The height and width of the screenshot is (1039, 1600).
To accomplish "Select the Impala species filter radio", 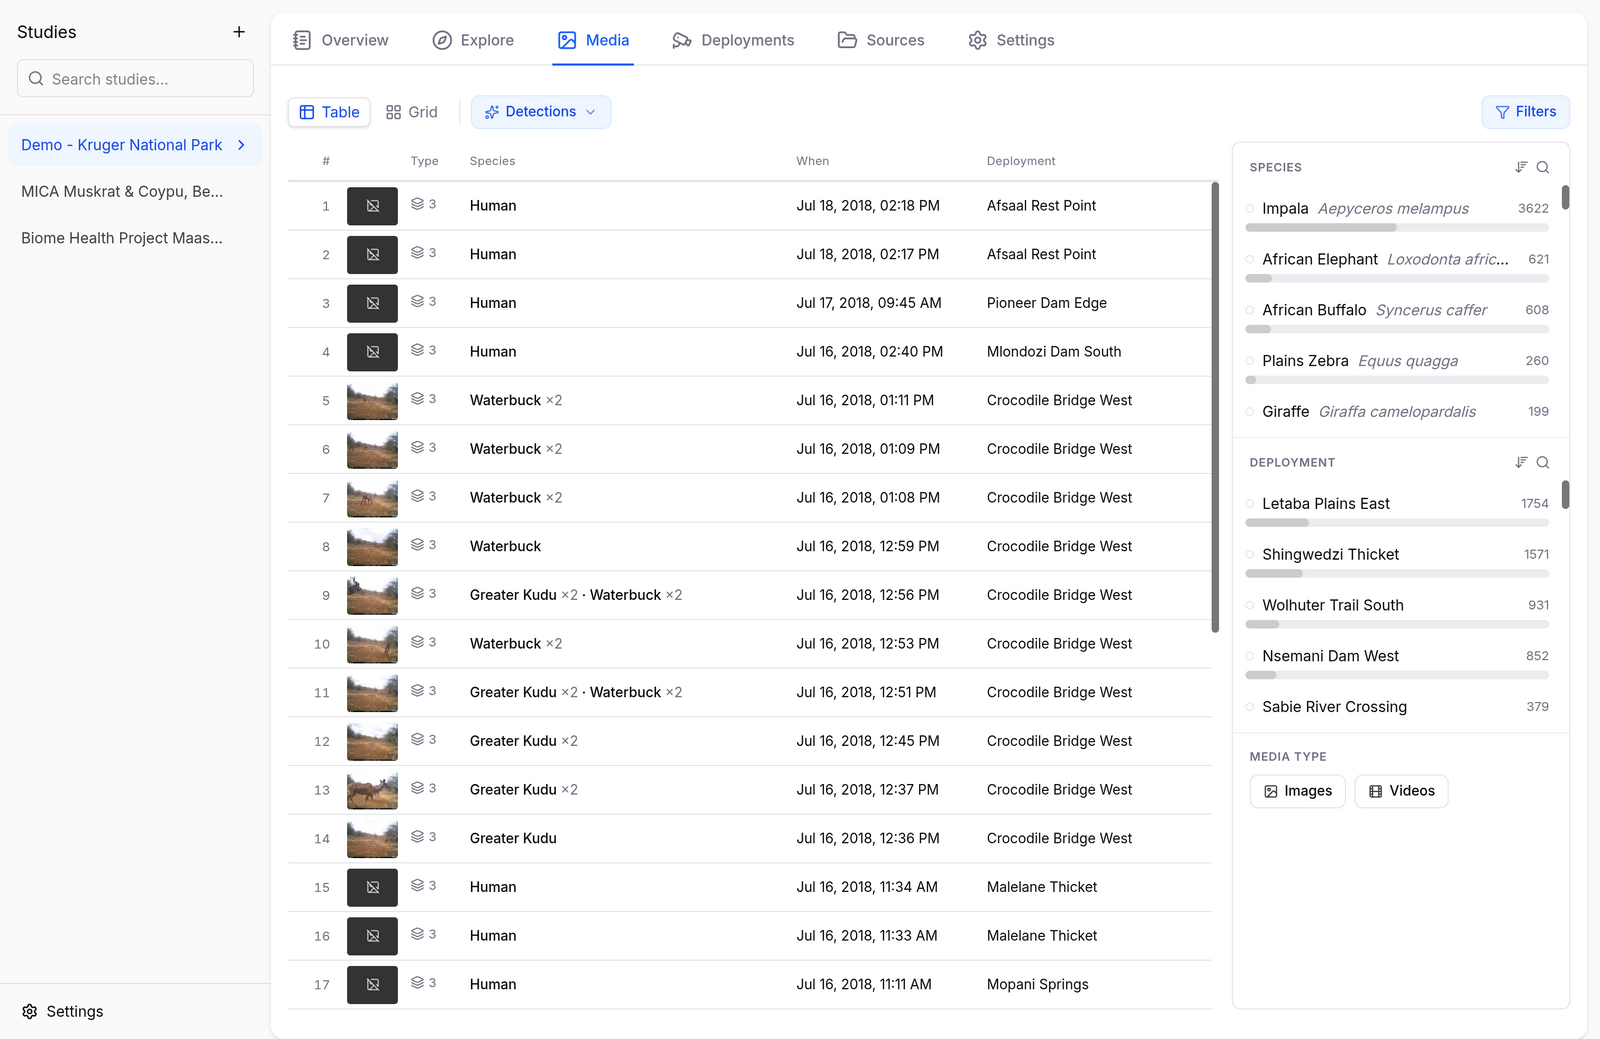I will 1250,208.
